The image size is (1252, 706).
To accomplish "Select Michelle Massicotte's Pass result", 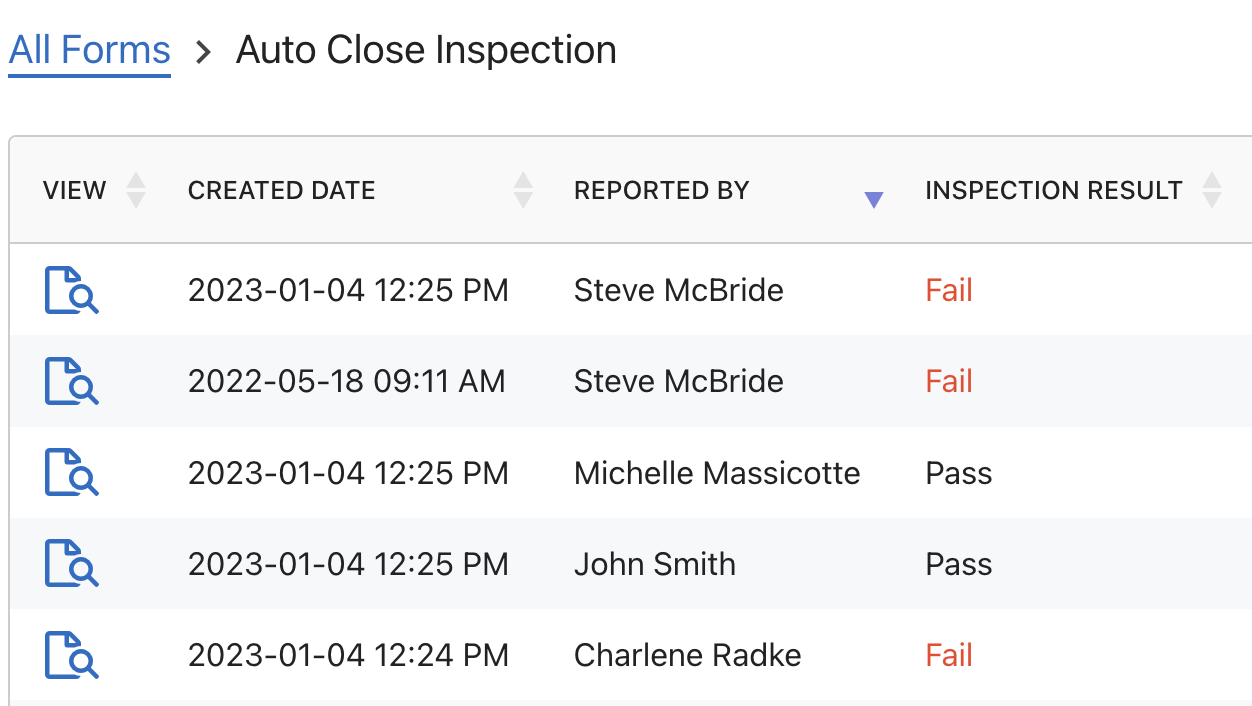I will [x=959, y=472].
